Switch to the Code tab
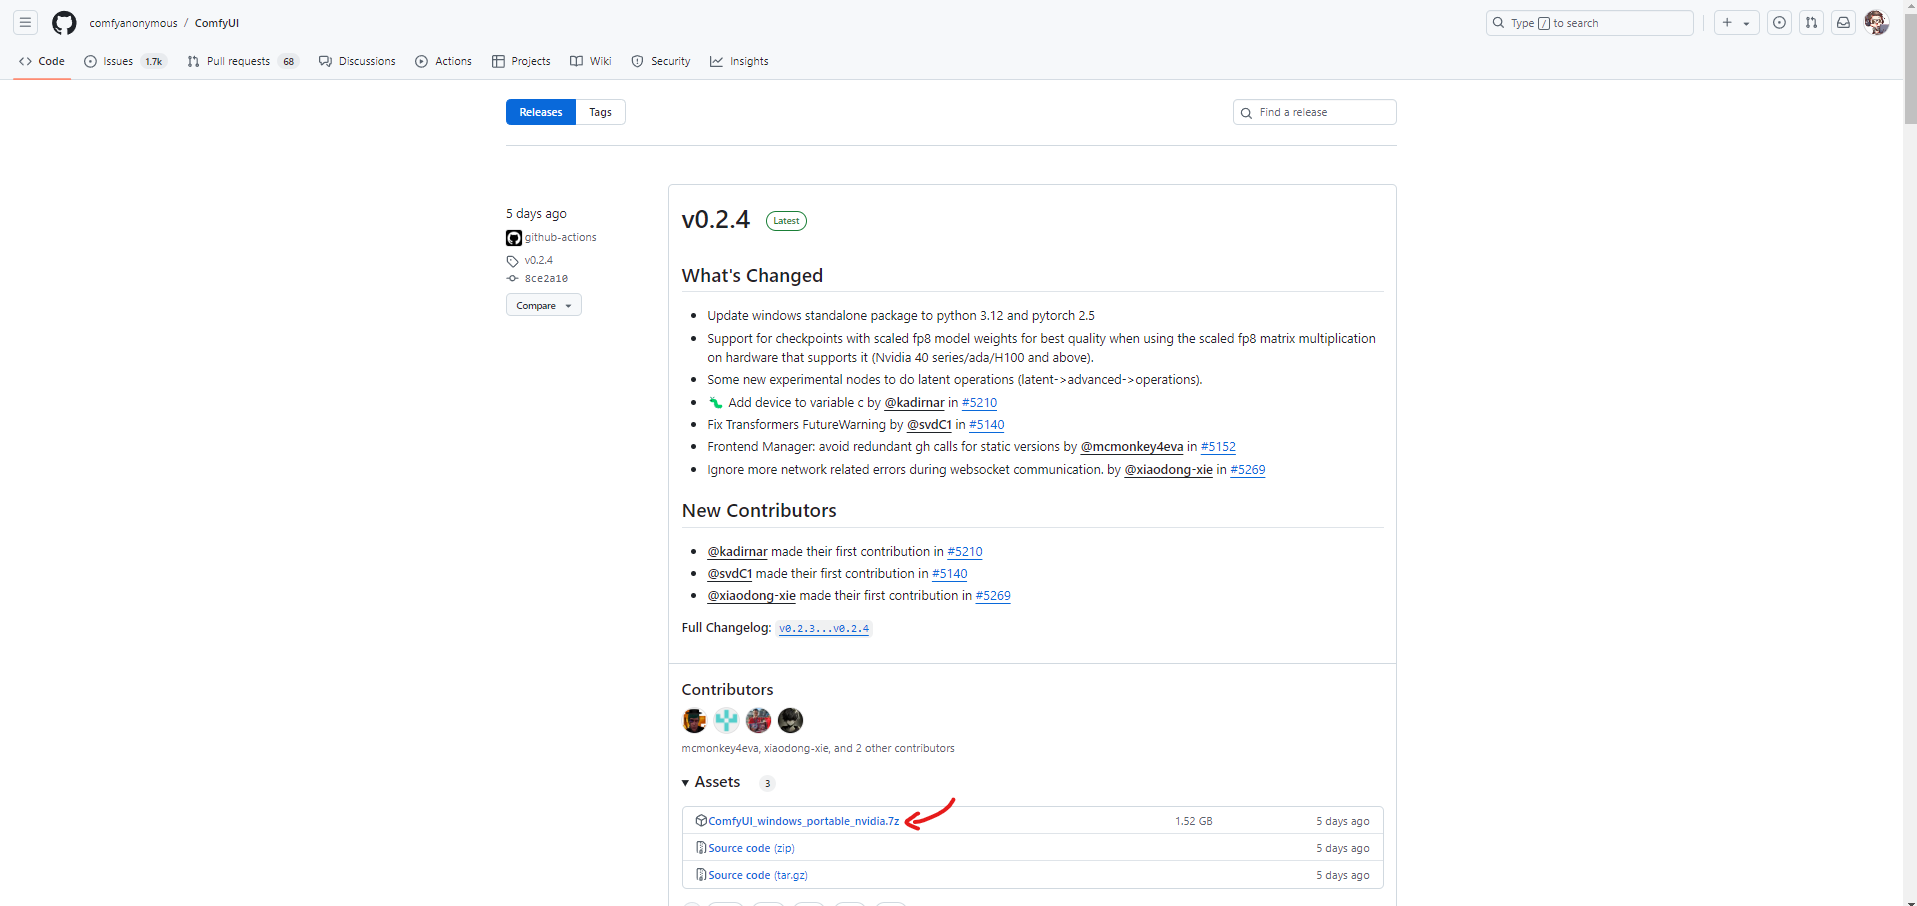Image resolution: width=1917 pixels, height=906 pixels. pos(42,61)
